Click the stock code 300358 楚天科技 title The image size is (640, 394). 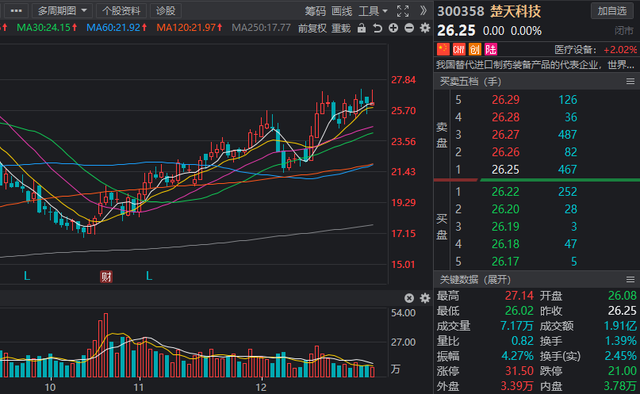(x=489, y=11)
